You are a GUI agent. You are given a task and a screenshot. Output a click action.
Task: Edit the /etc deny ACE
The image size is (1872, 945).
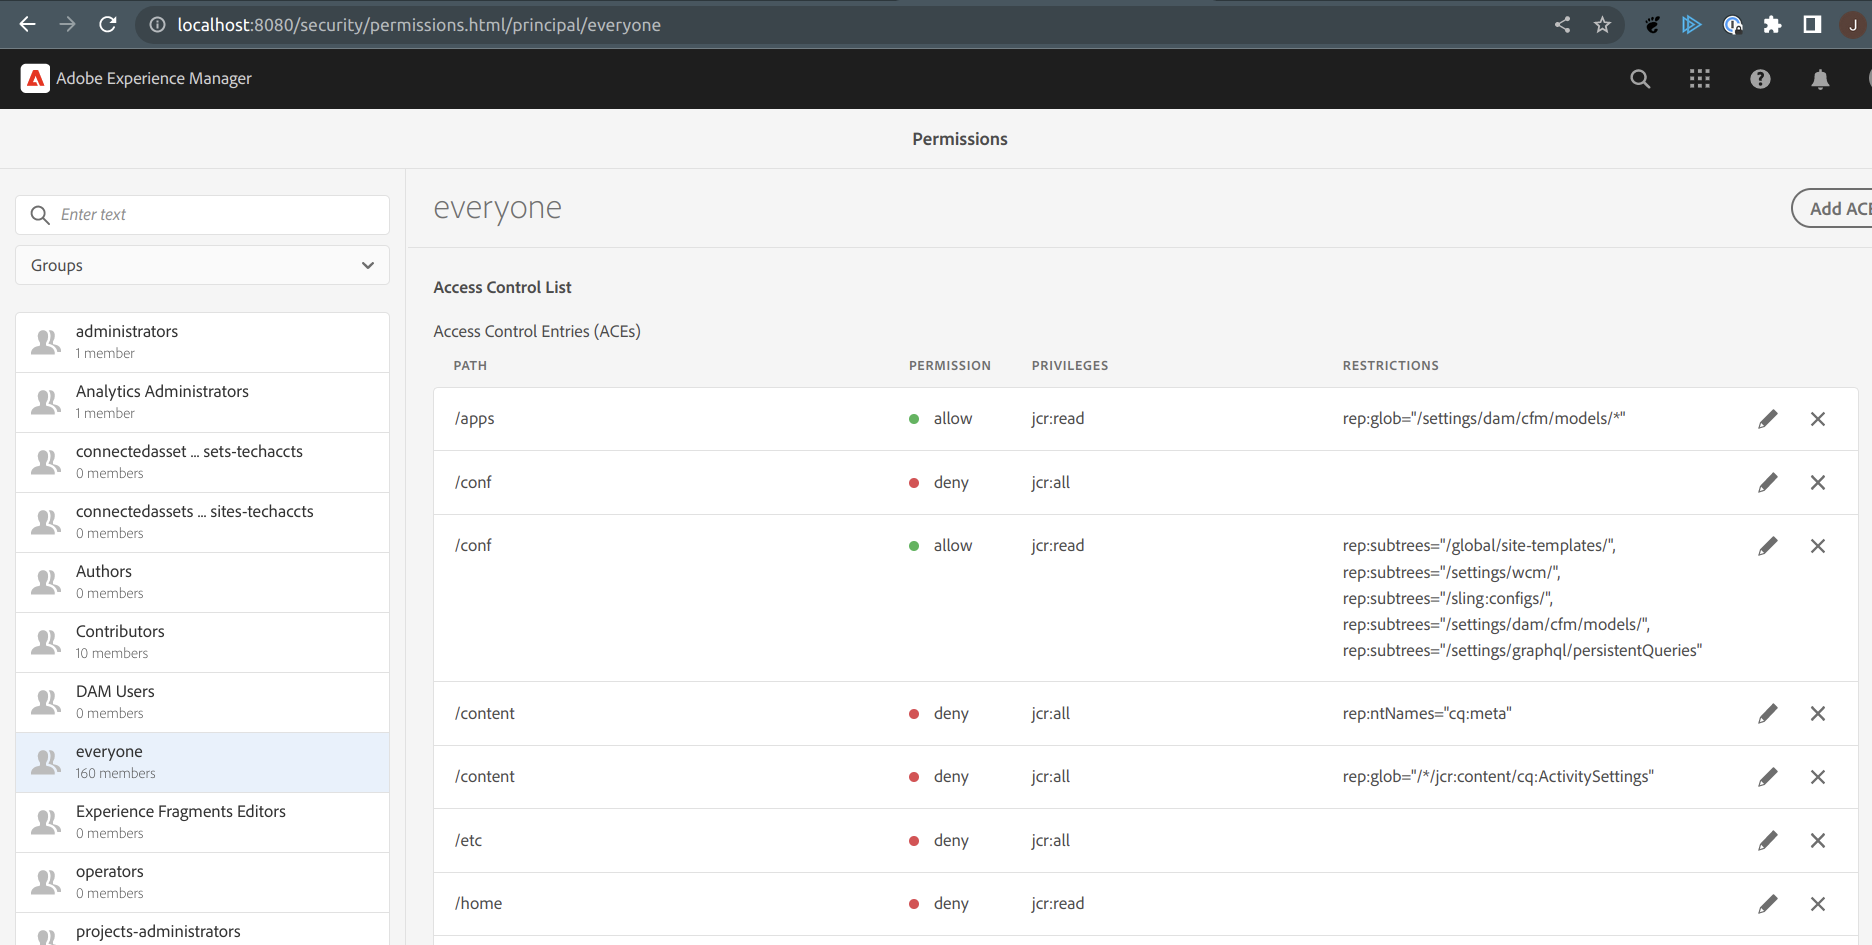click(1768, 840)
